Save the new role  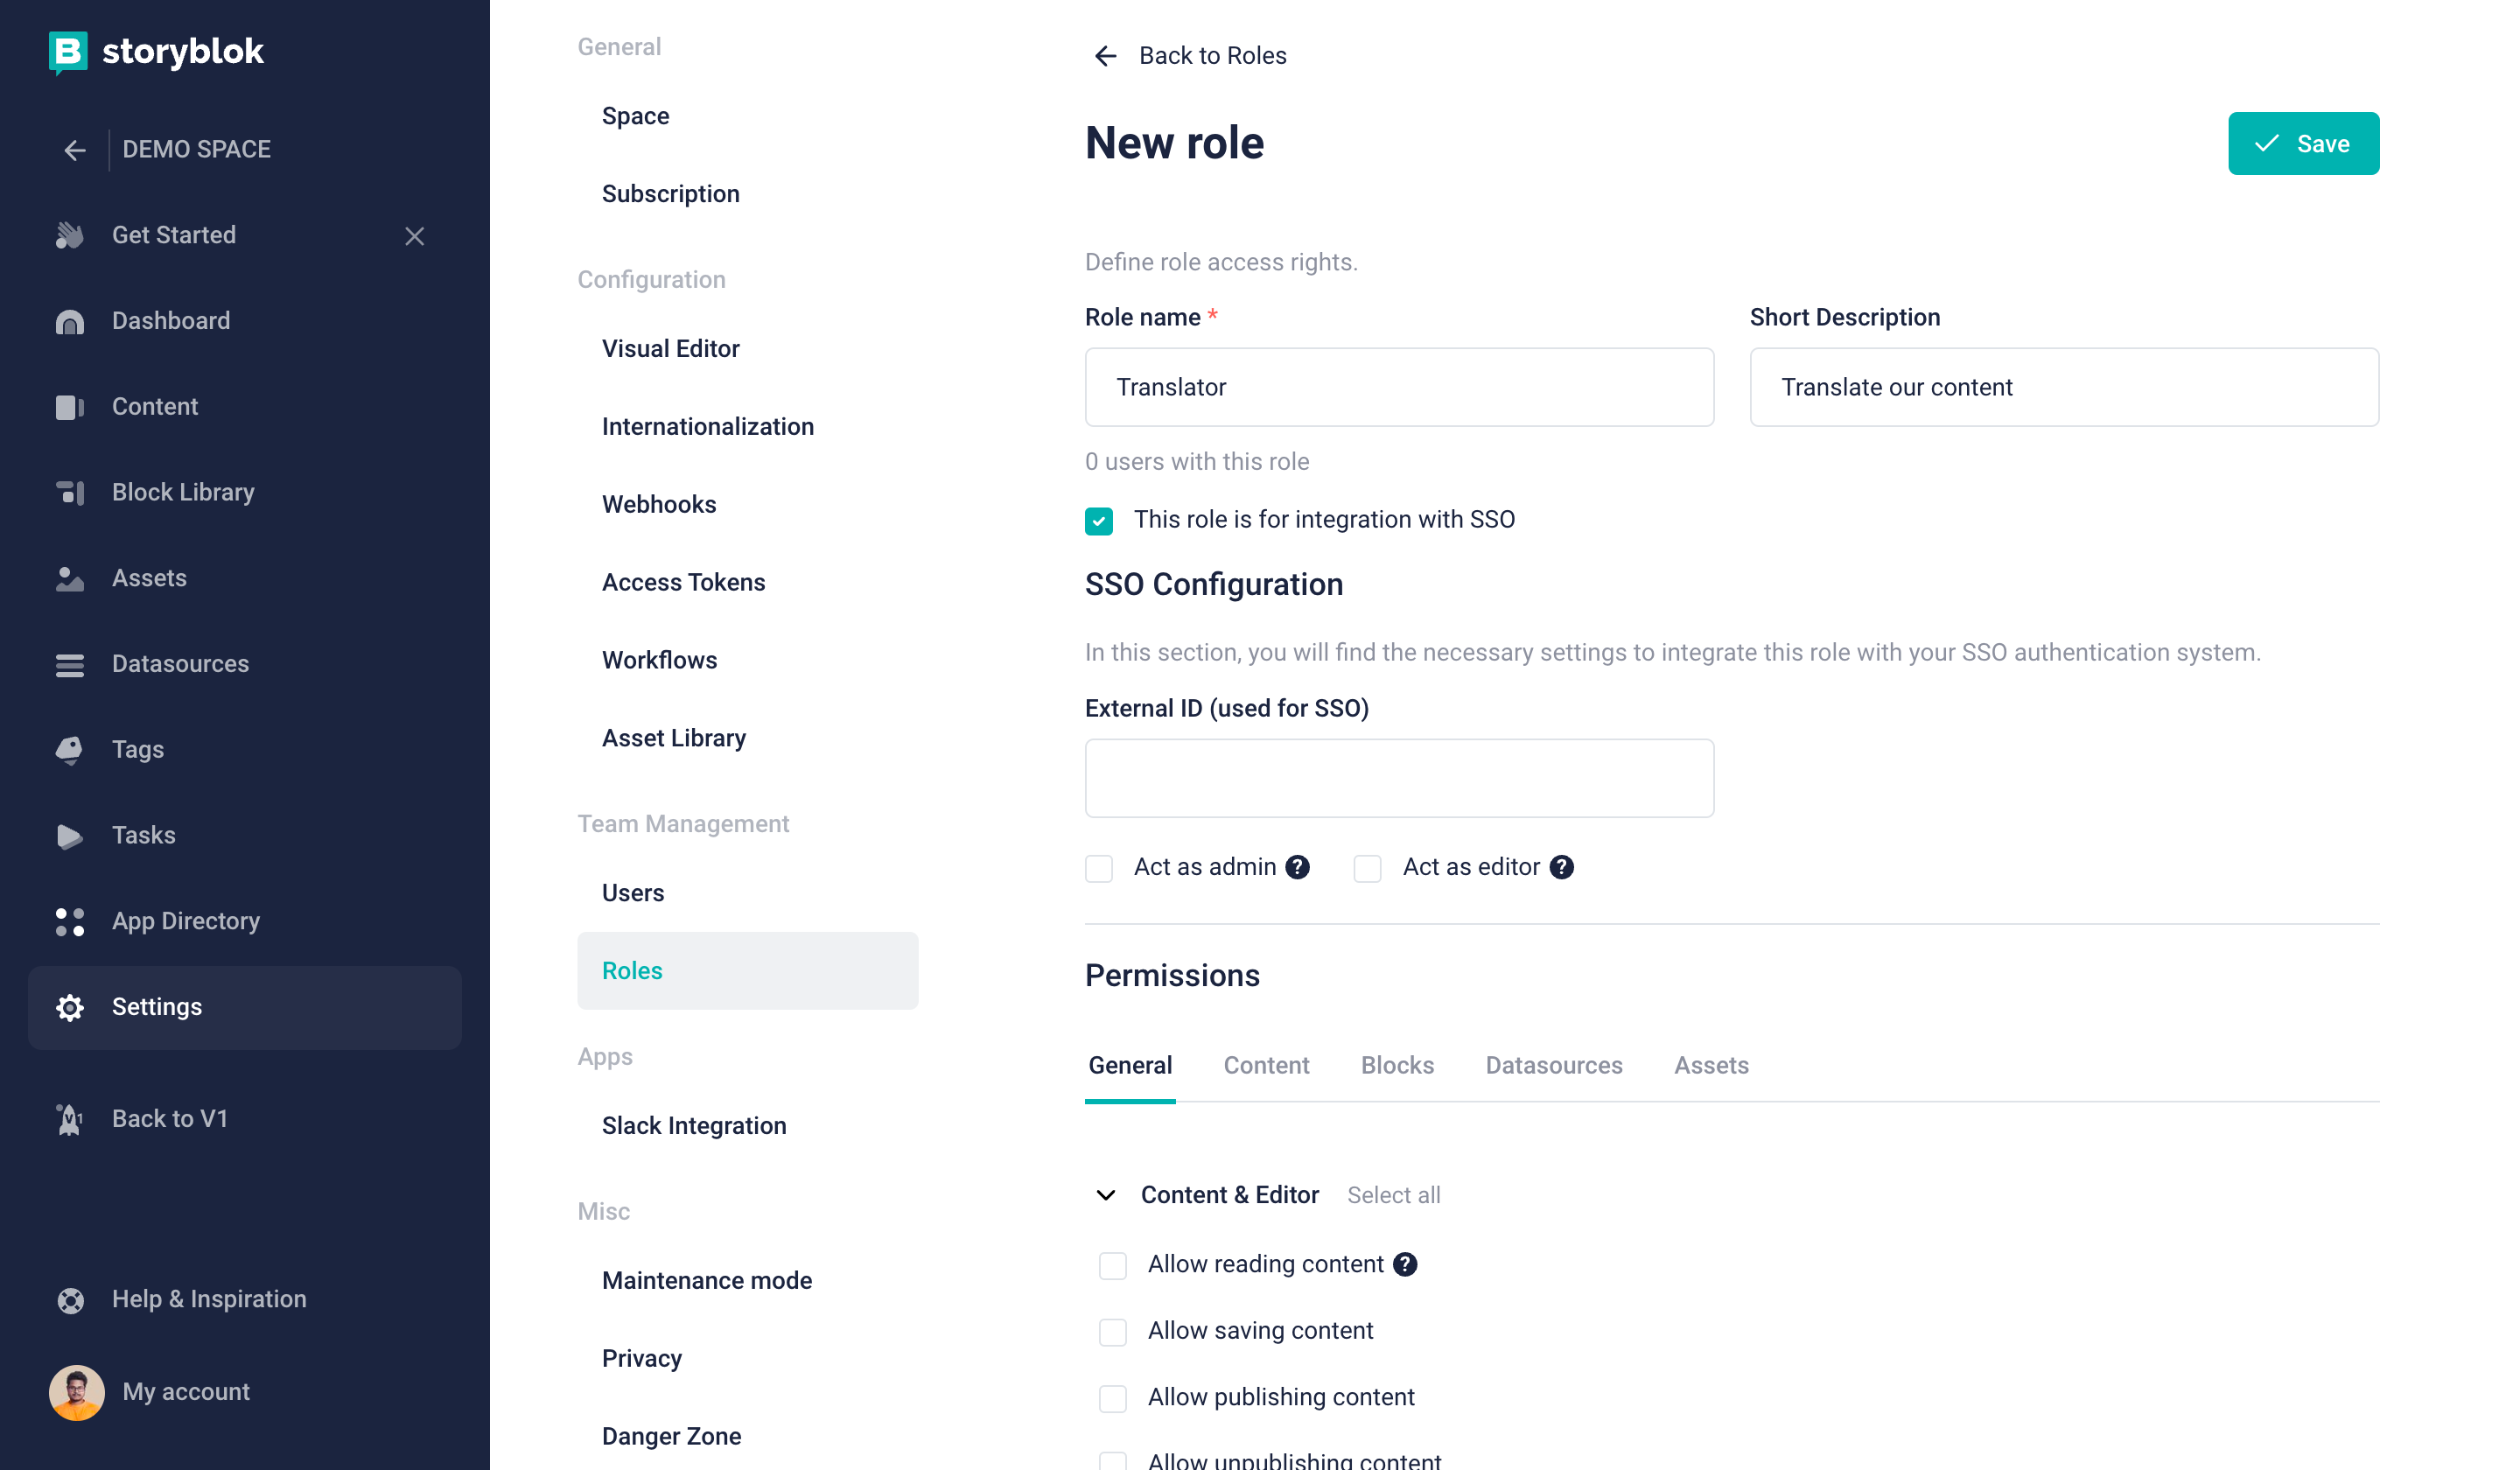tap(2303, 143)
